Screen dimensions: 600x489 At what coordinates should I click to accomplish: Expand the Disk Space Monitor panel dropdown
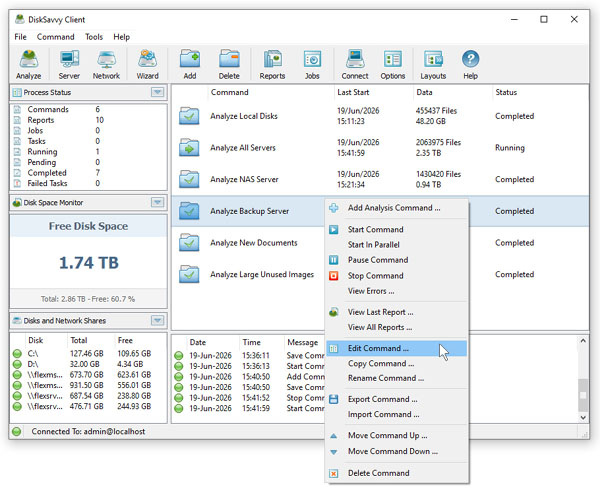(158, 202)
